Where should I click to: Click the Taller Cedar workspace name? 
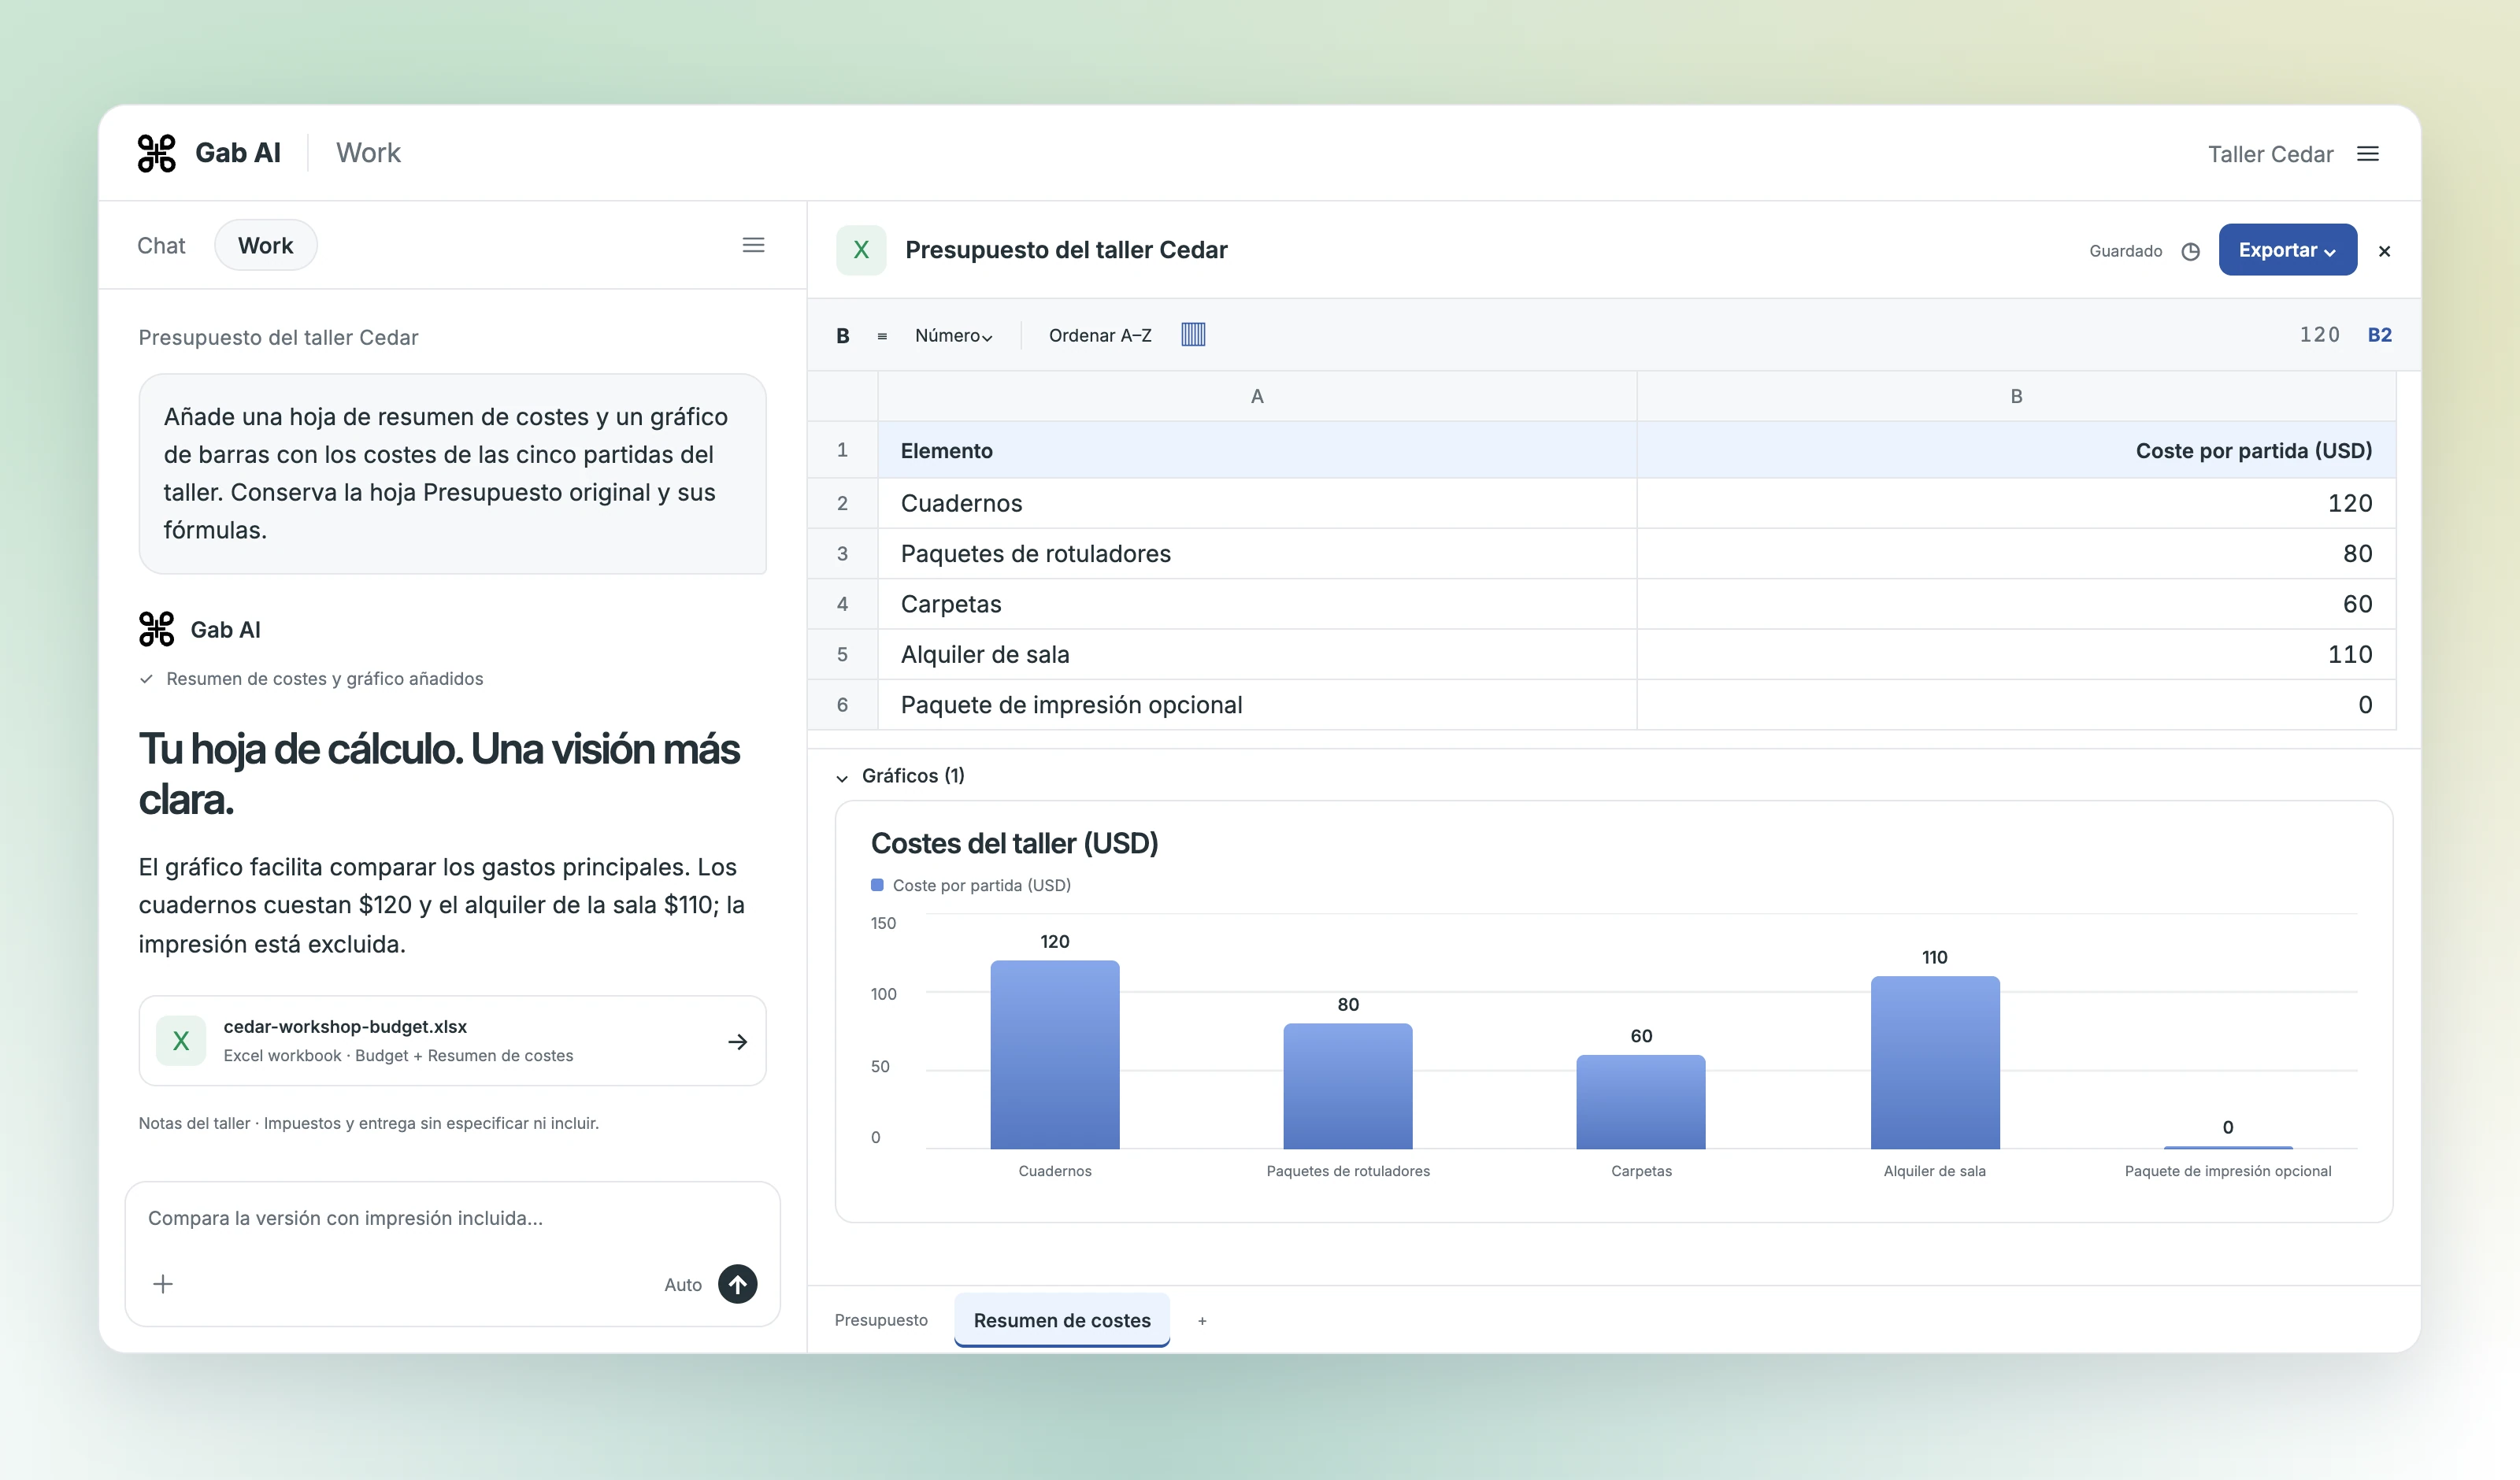tap(2270, 154)
